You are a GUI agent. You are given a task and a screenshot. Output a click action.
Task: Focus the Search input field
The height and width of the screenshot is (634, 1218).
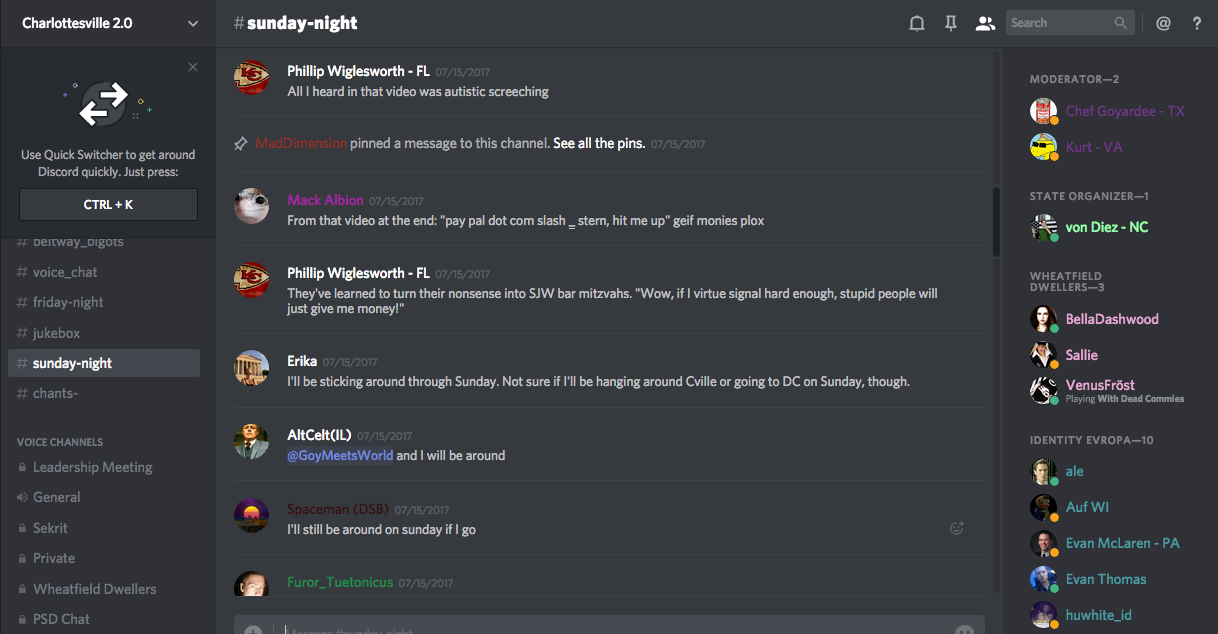[x=1058, y=23]
